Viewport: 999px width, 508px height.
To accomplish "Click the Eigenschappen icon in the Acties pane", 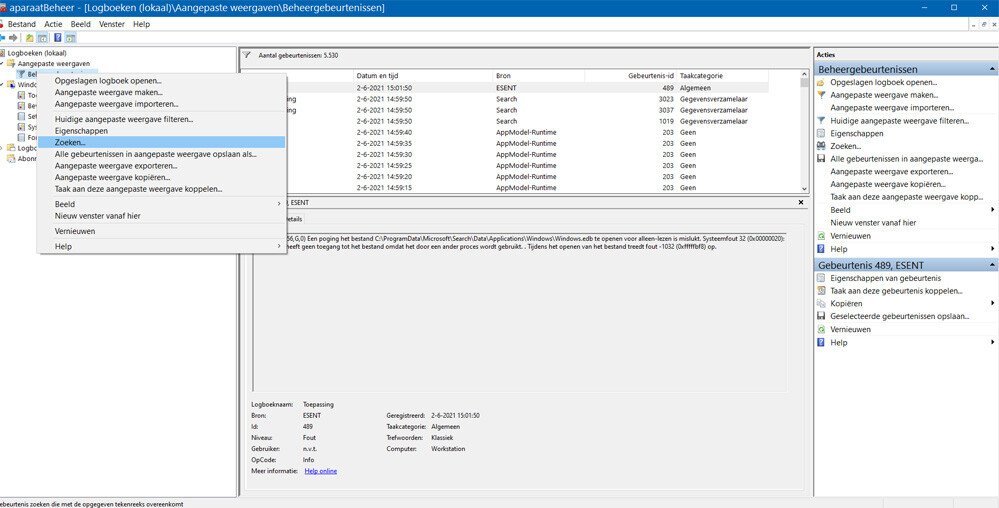I will click(x=821, y=134).
